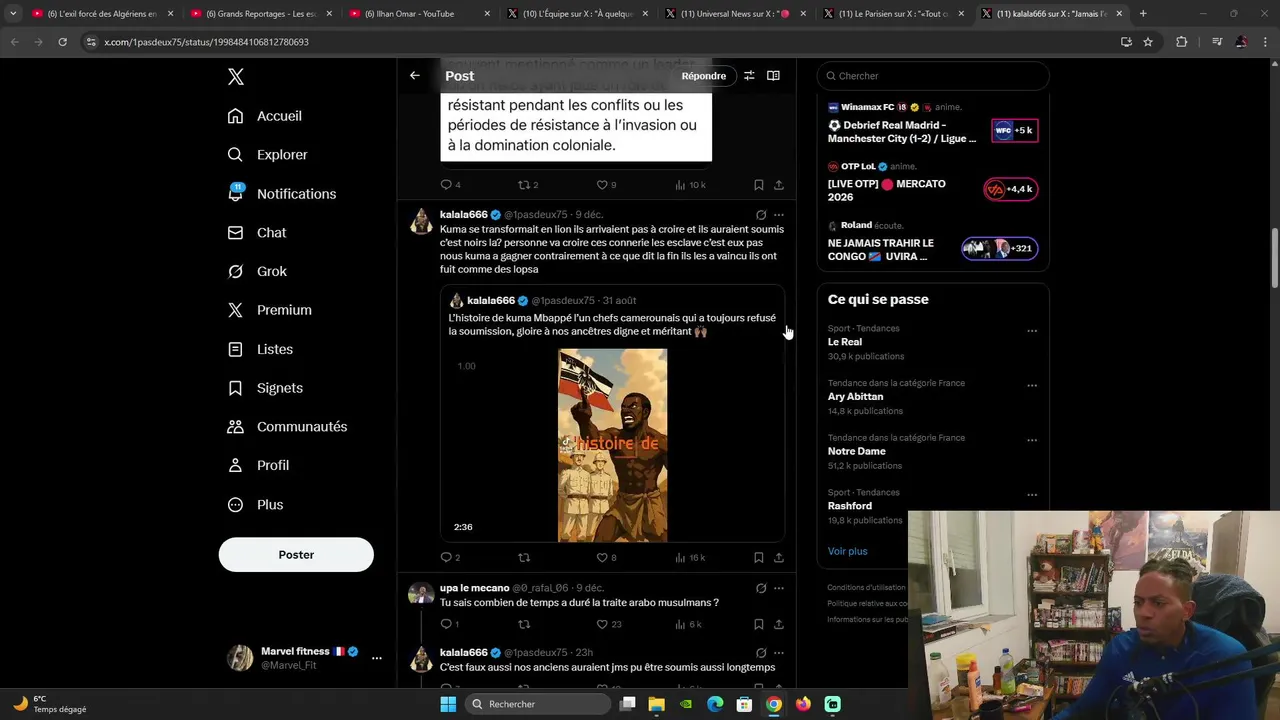Open Profil page
Viewport: 1280px width, 720px height.
pos(258,466)
